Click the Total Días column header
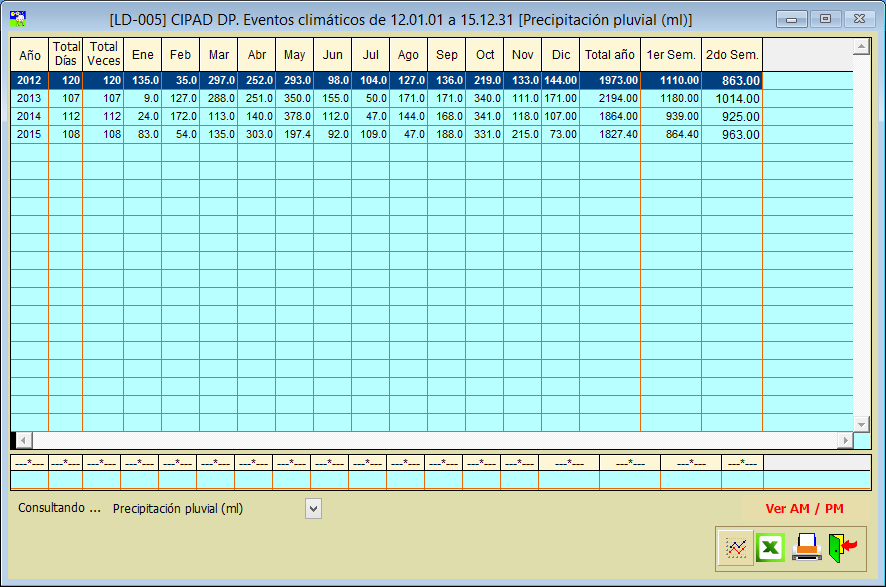This screenshot has width=886, height=587. (x=66, y=55)
